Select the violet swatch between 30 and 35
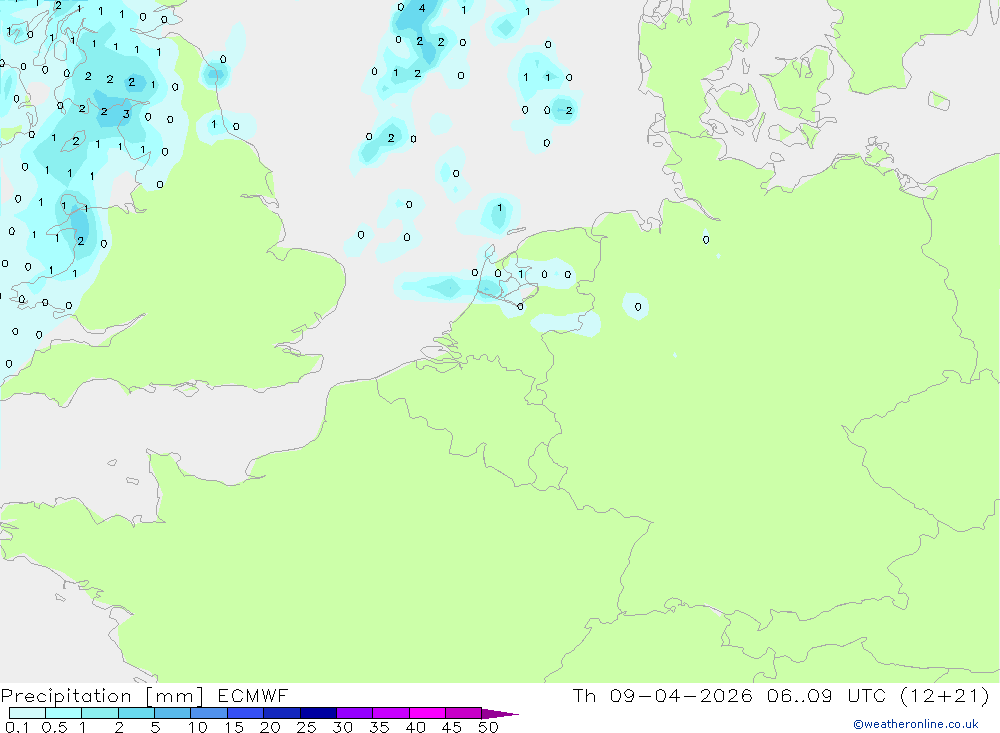1000x733 pixels. pos(354,713)
